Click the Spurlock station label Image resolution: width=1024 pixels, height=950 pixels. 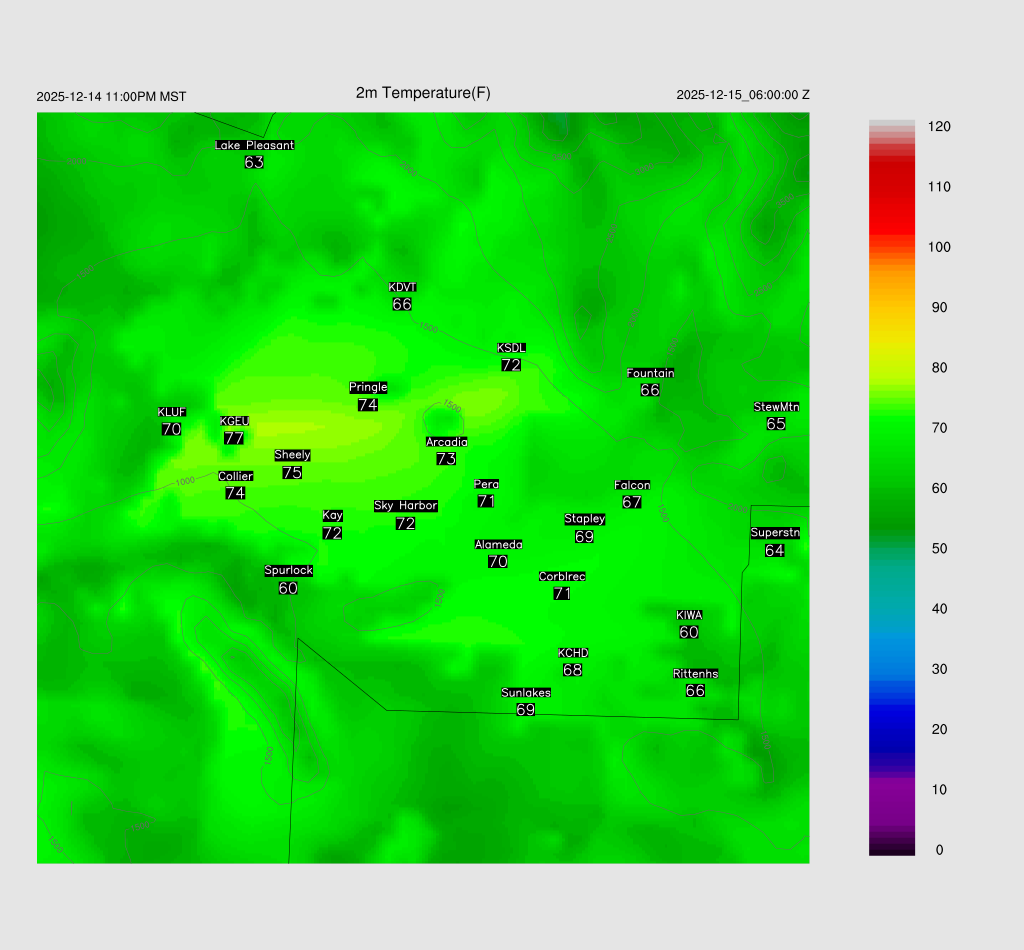coord(288,571)
